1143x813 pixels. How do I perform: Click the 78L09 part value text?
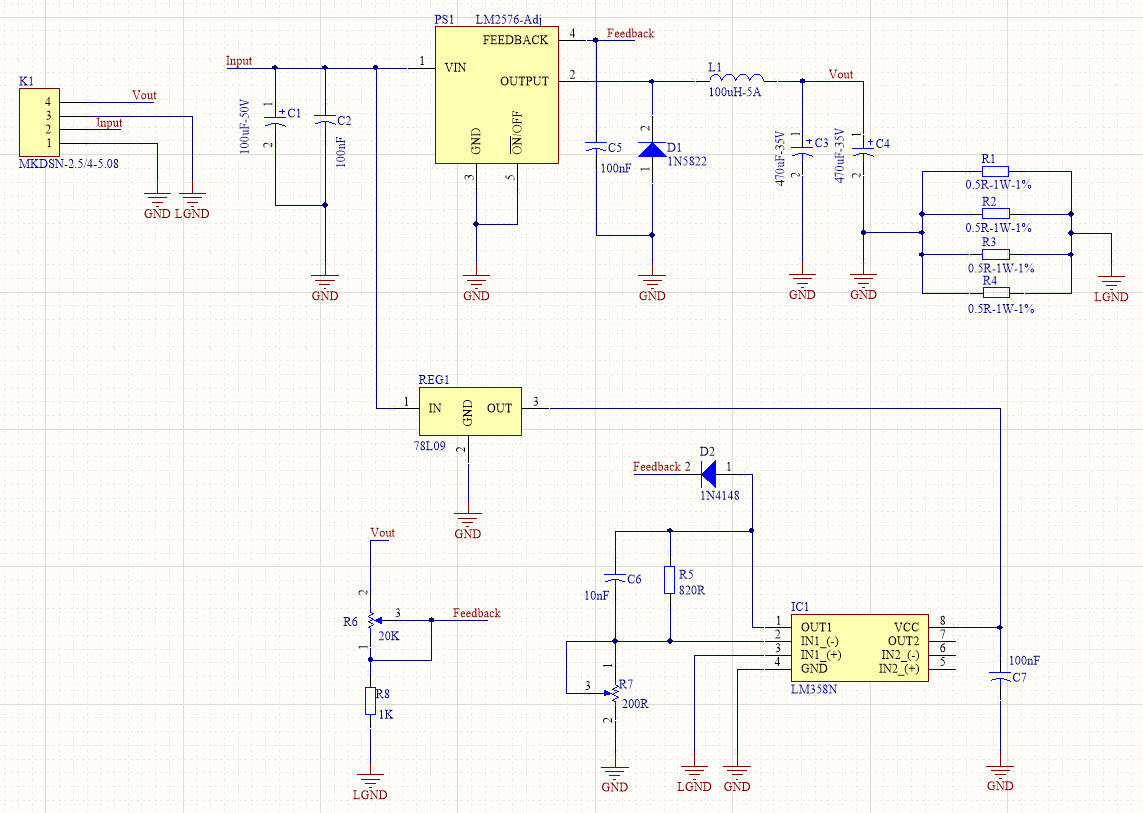pyautogui.click(x=429, y=446)
